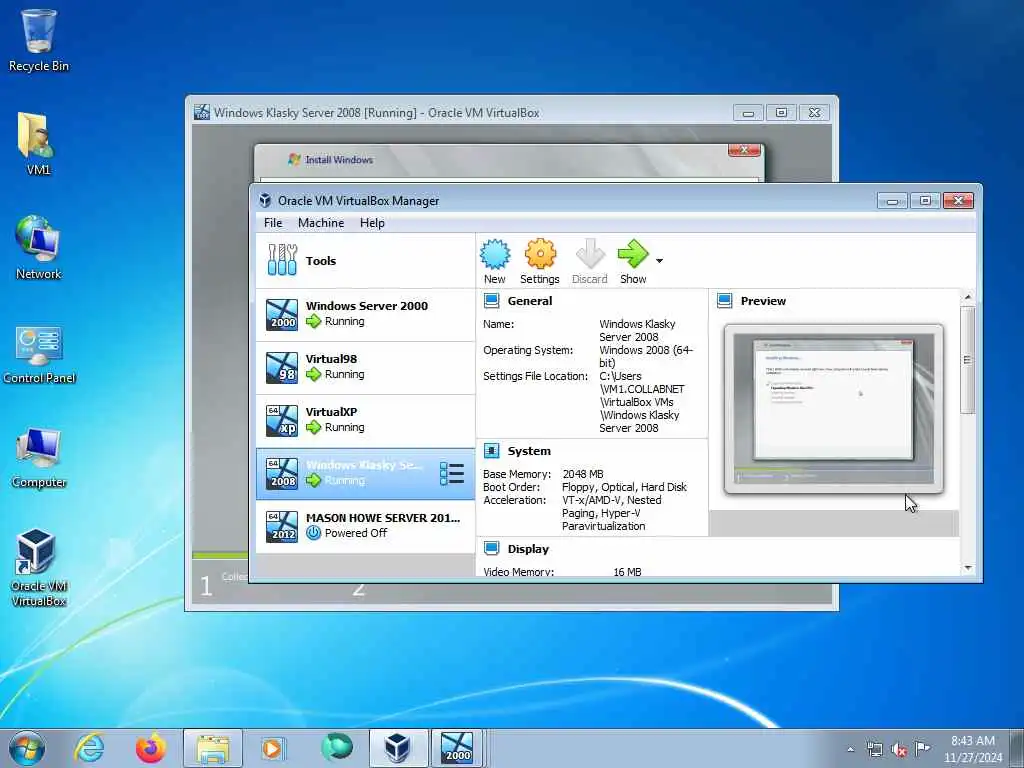
Task: Click the Powered Off status text
Action: [356, 533]
